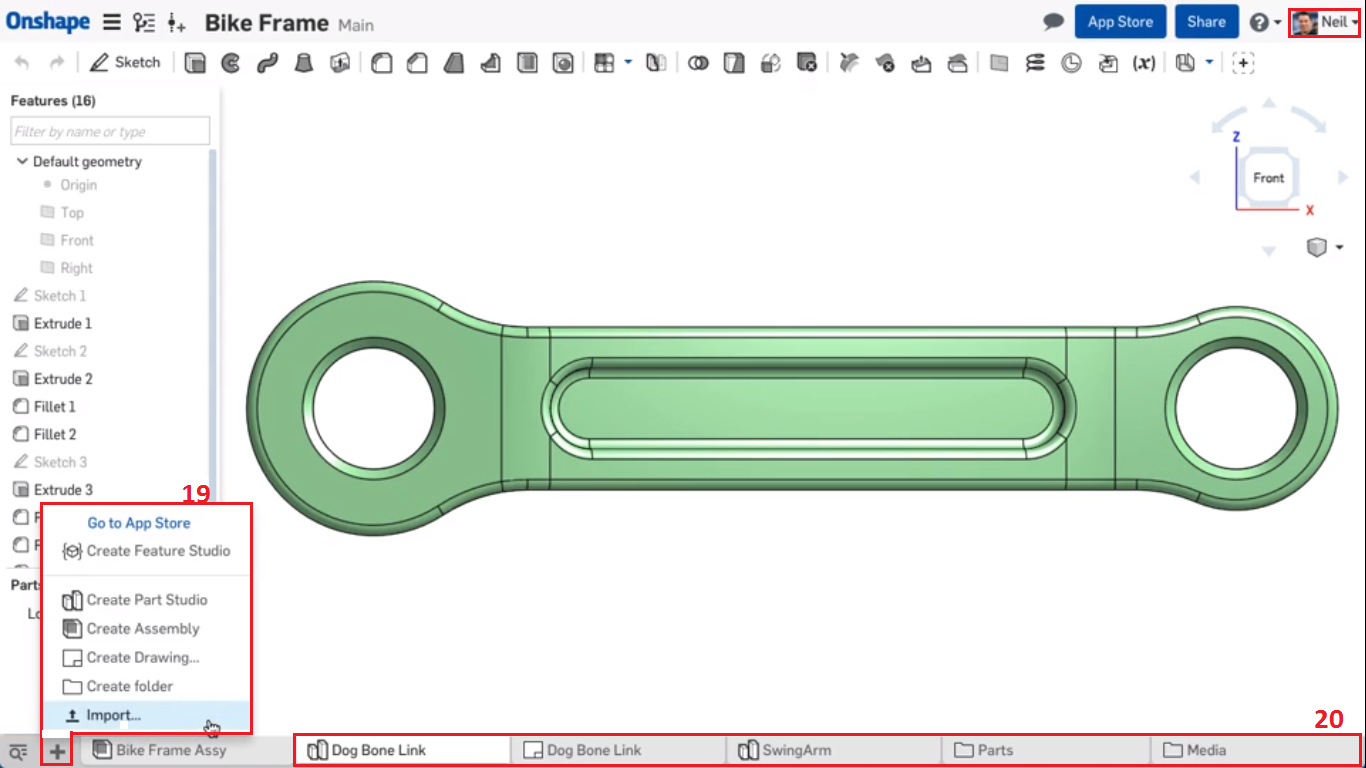Click the Filter by name or type field

point(110,131)
